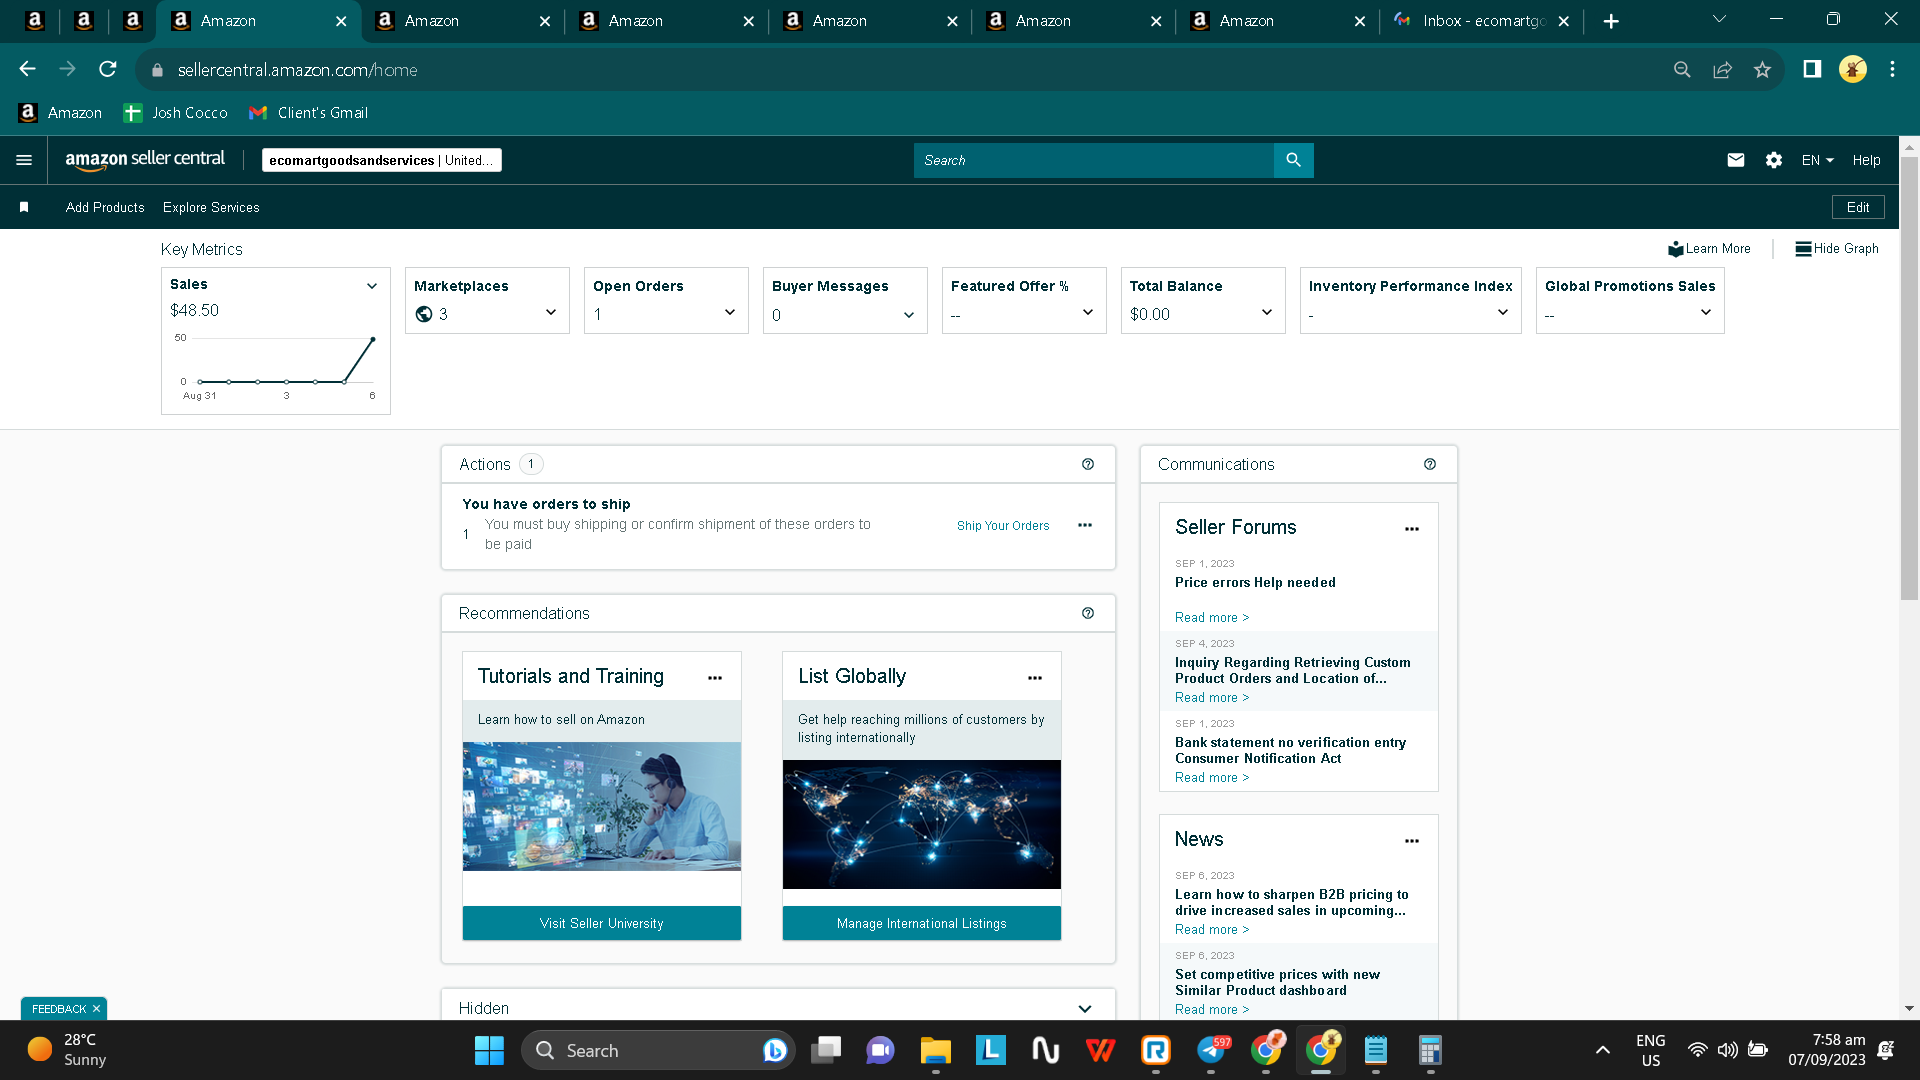Read more about sharpening B2B pricing news
The image size is (1920, 1080).
pos(1212,930)
